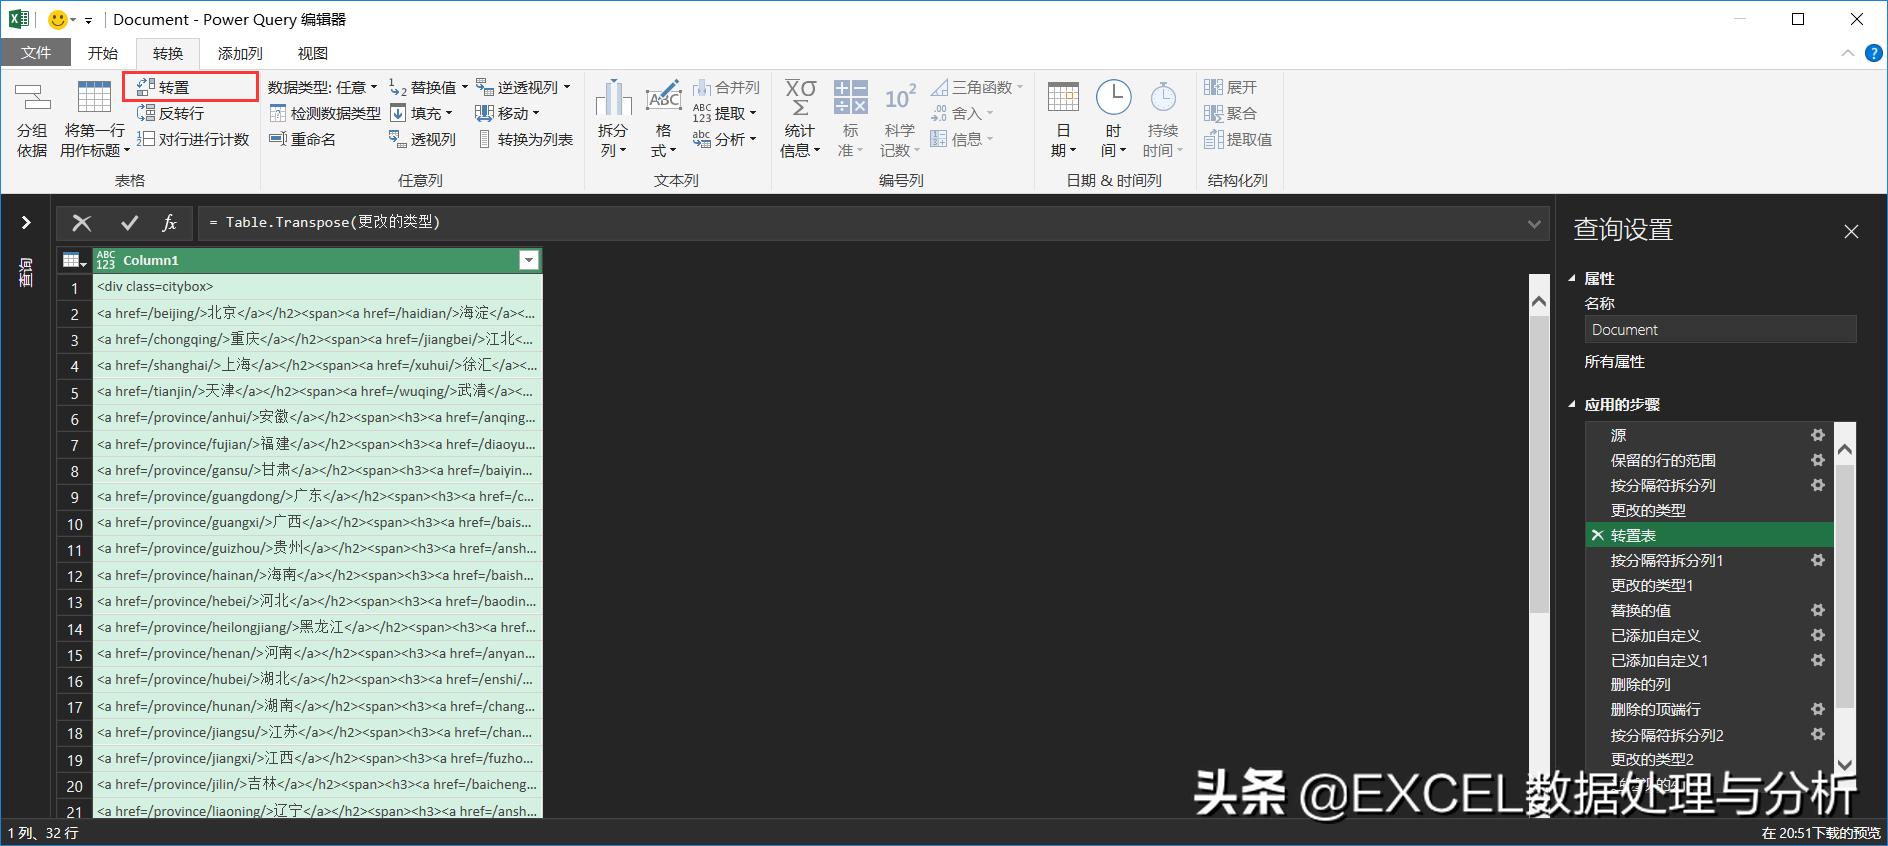Switch to the Home (开始) tab
Viewport: 1888px width, 846px height.
(x=102, y=53)
